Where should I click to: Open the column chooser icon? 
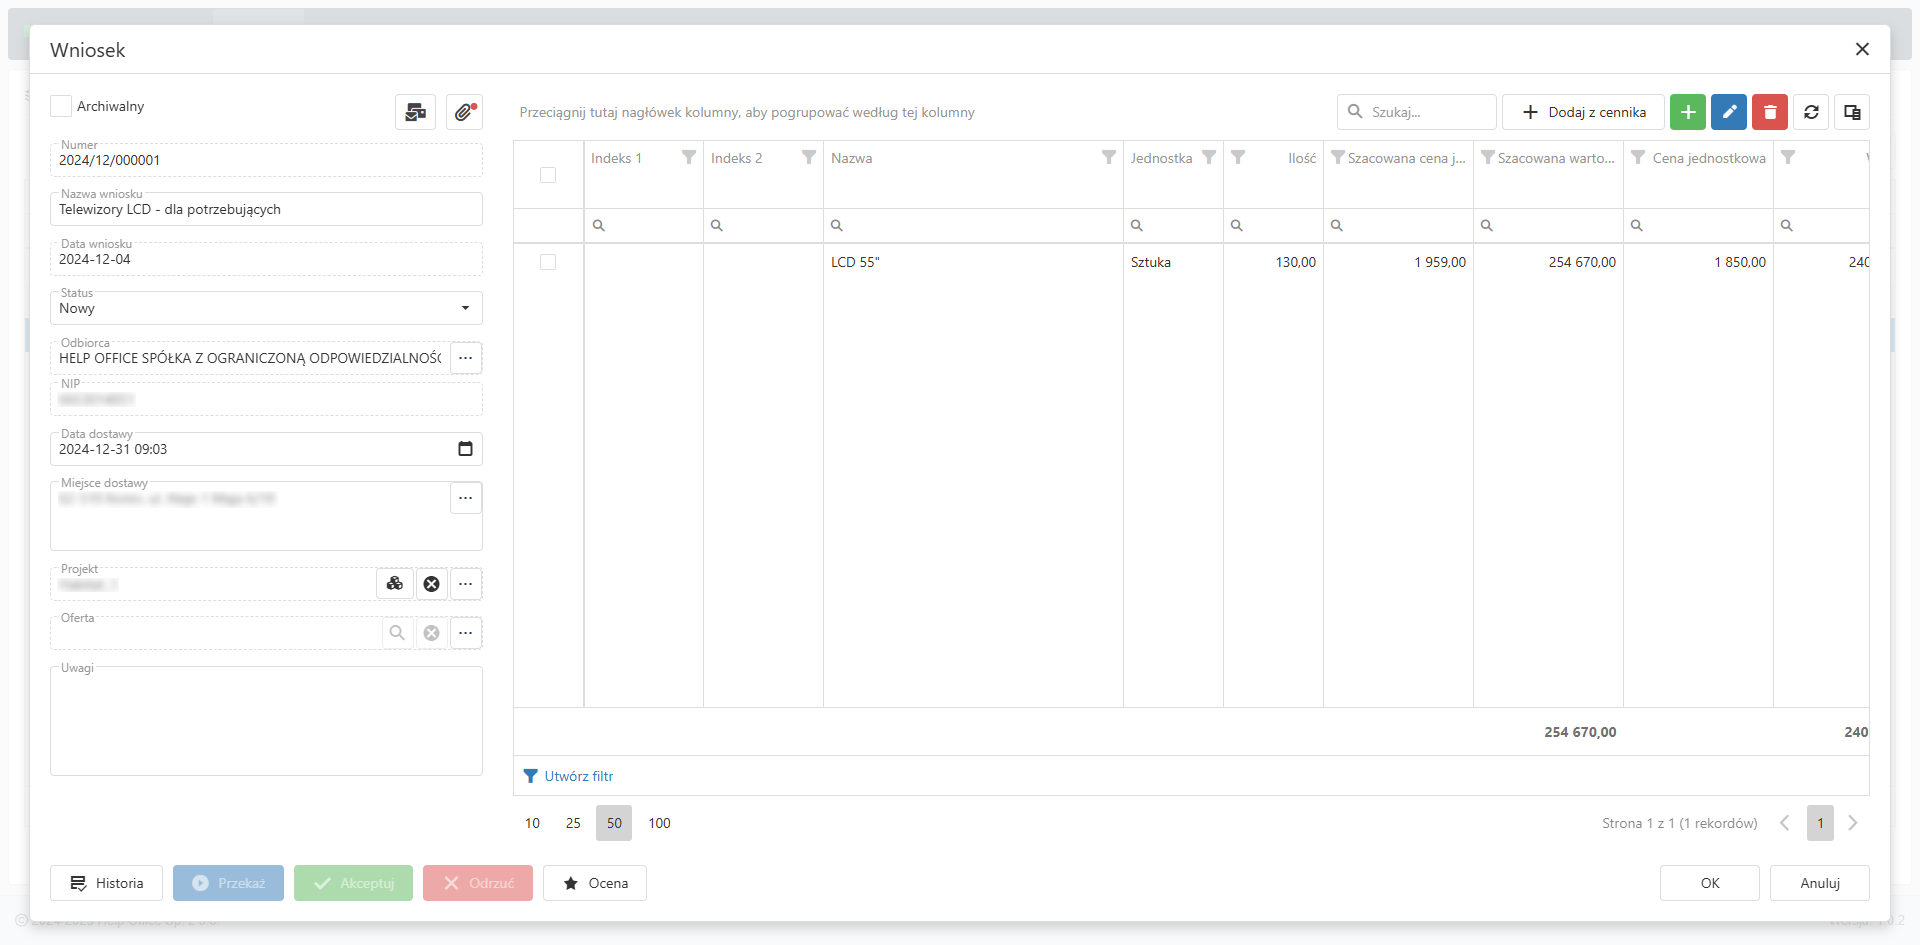pos(1852,112)
